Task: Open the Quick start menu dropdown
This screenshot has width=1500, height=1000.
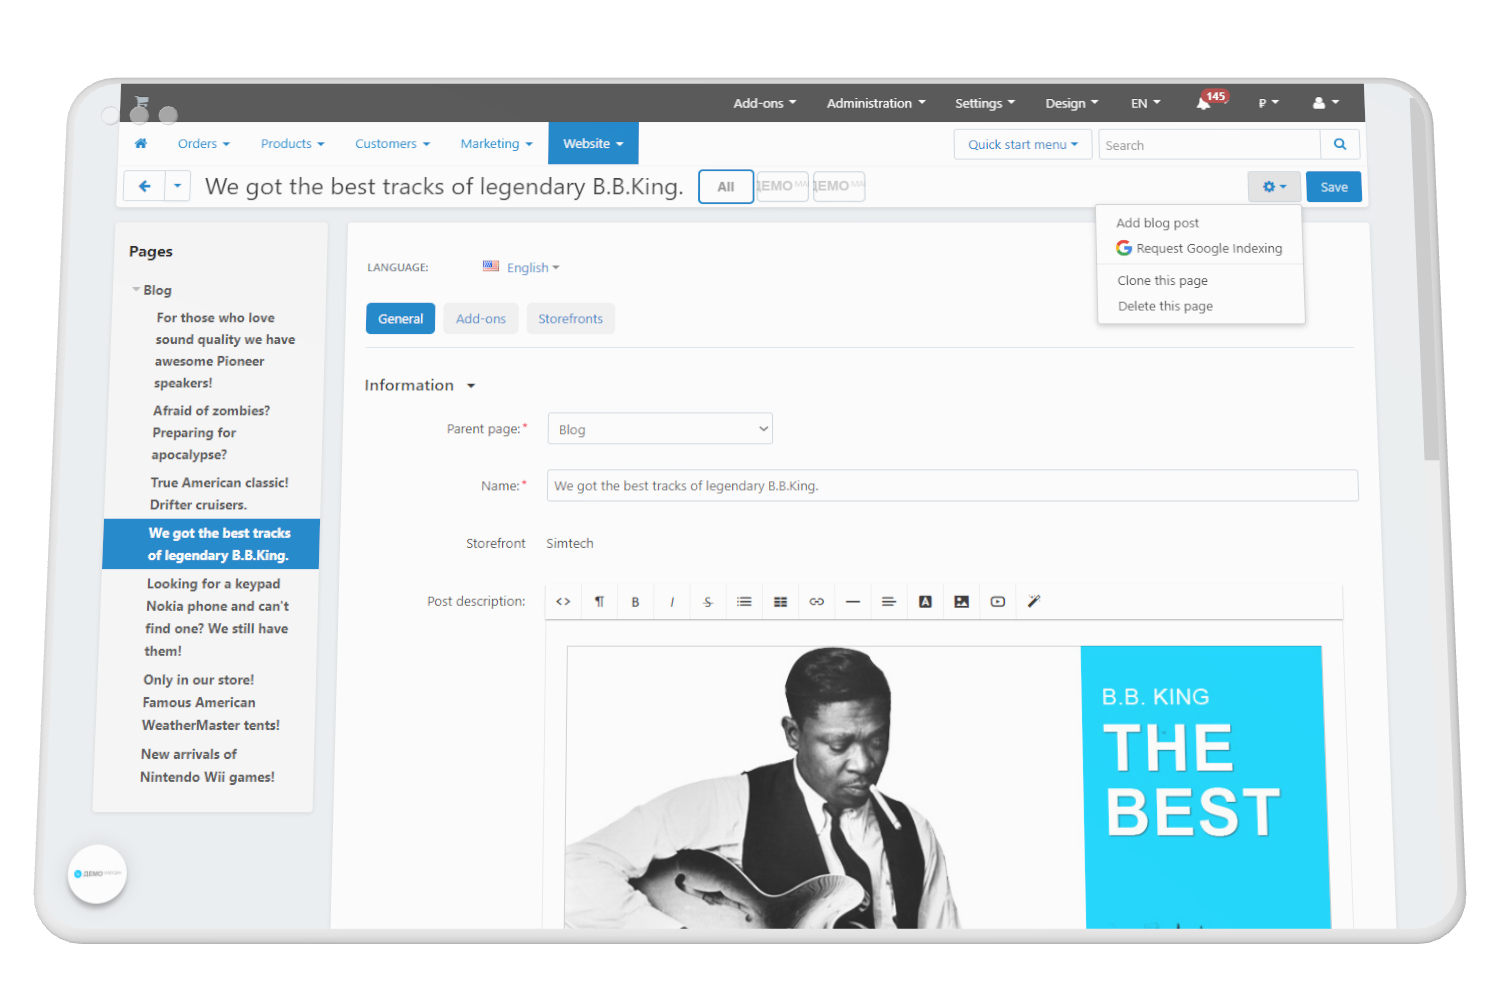Action: 1023,145
